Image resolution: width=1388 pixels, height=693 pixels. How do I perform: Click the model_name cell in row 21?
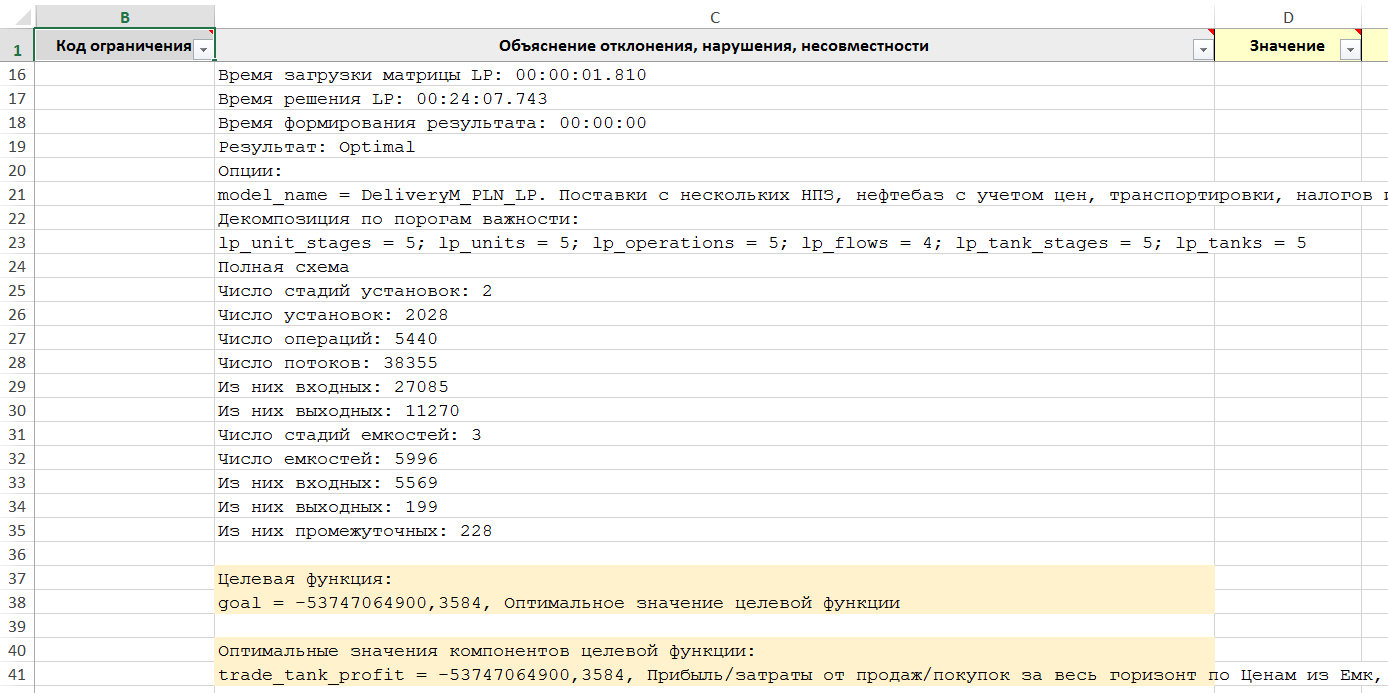pos(700,195)
